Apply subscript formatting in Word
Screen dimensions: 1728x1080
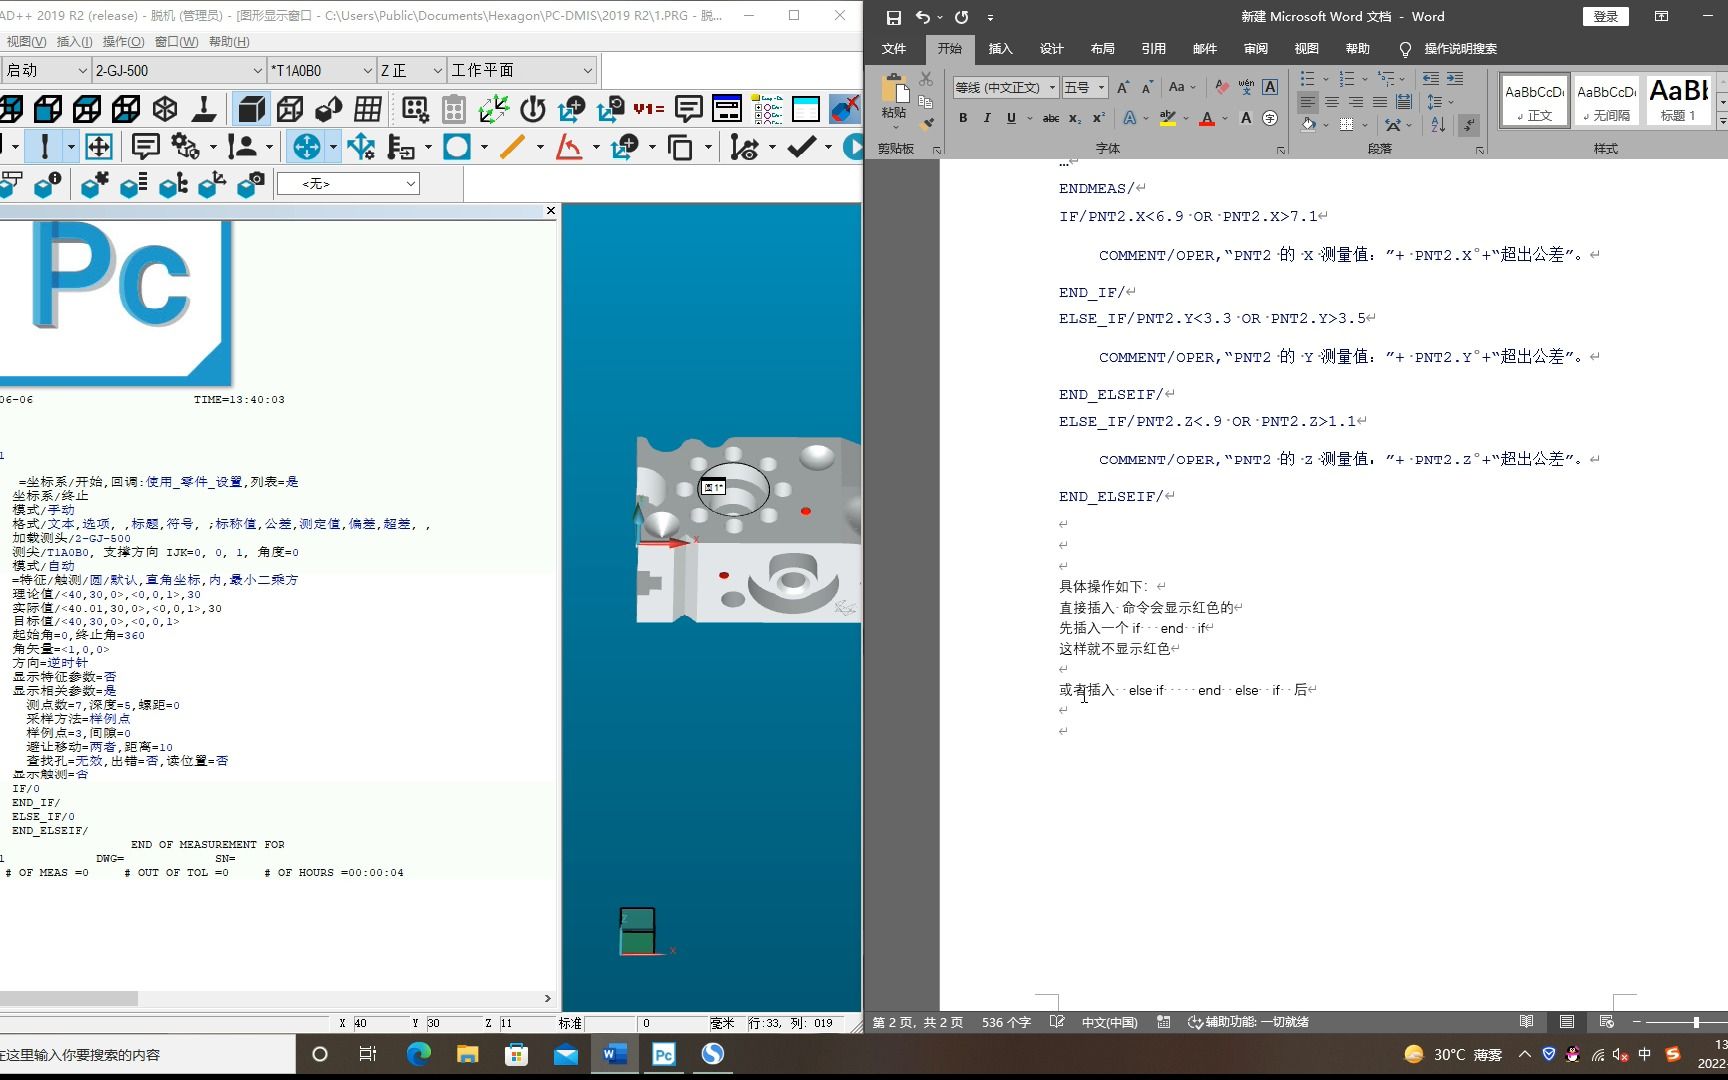coord(1074,118)
